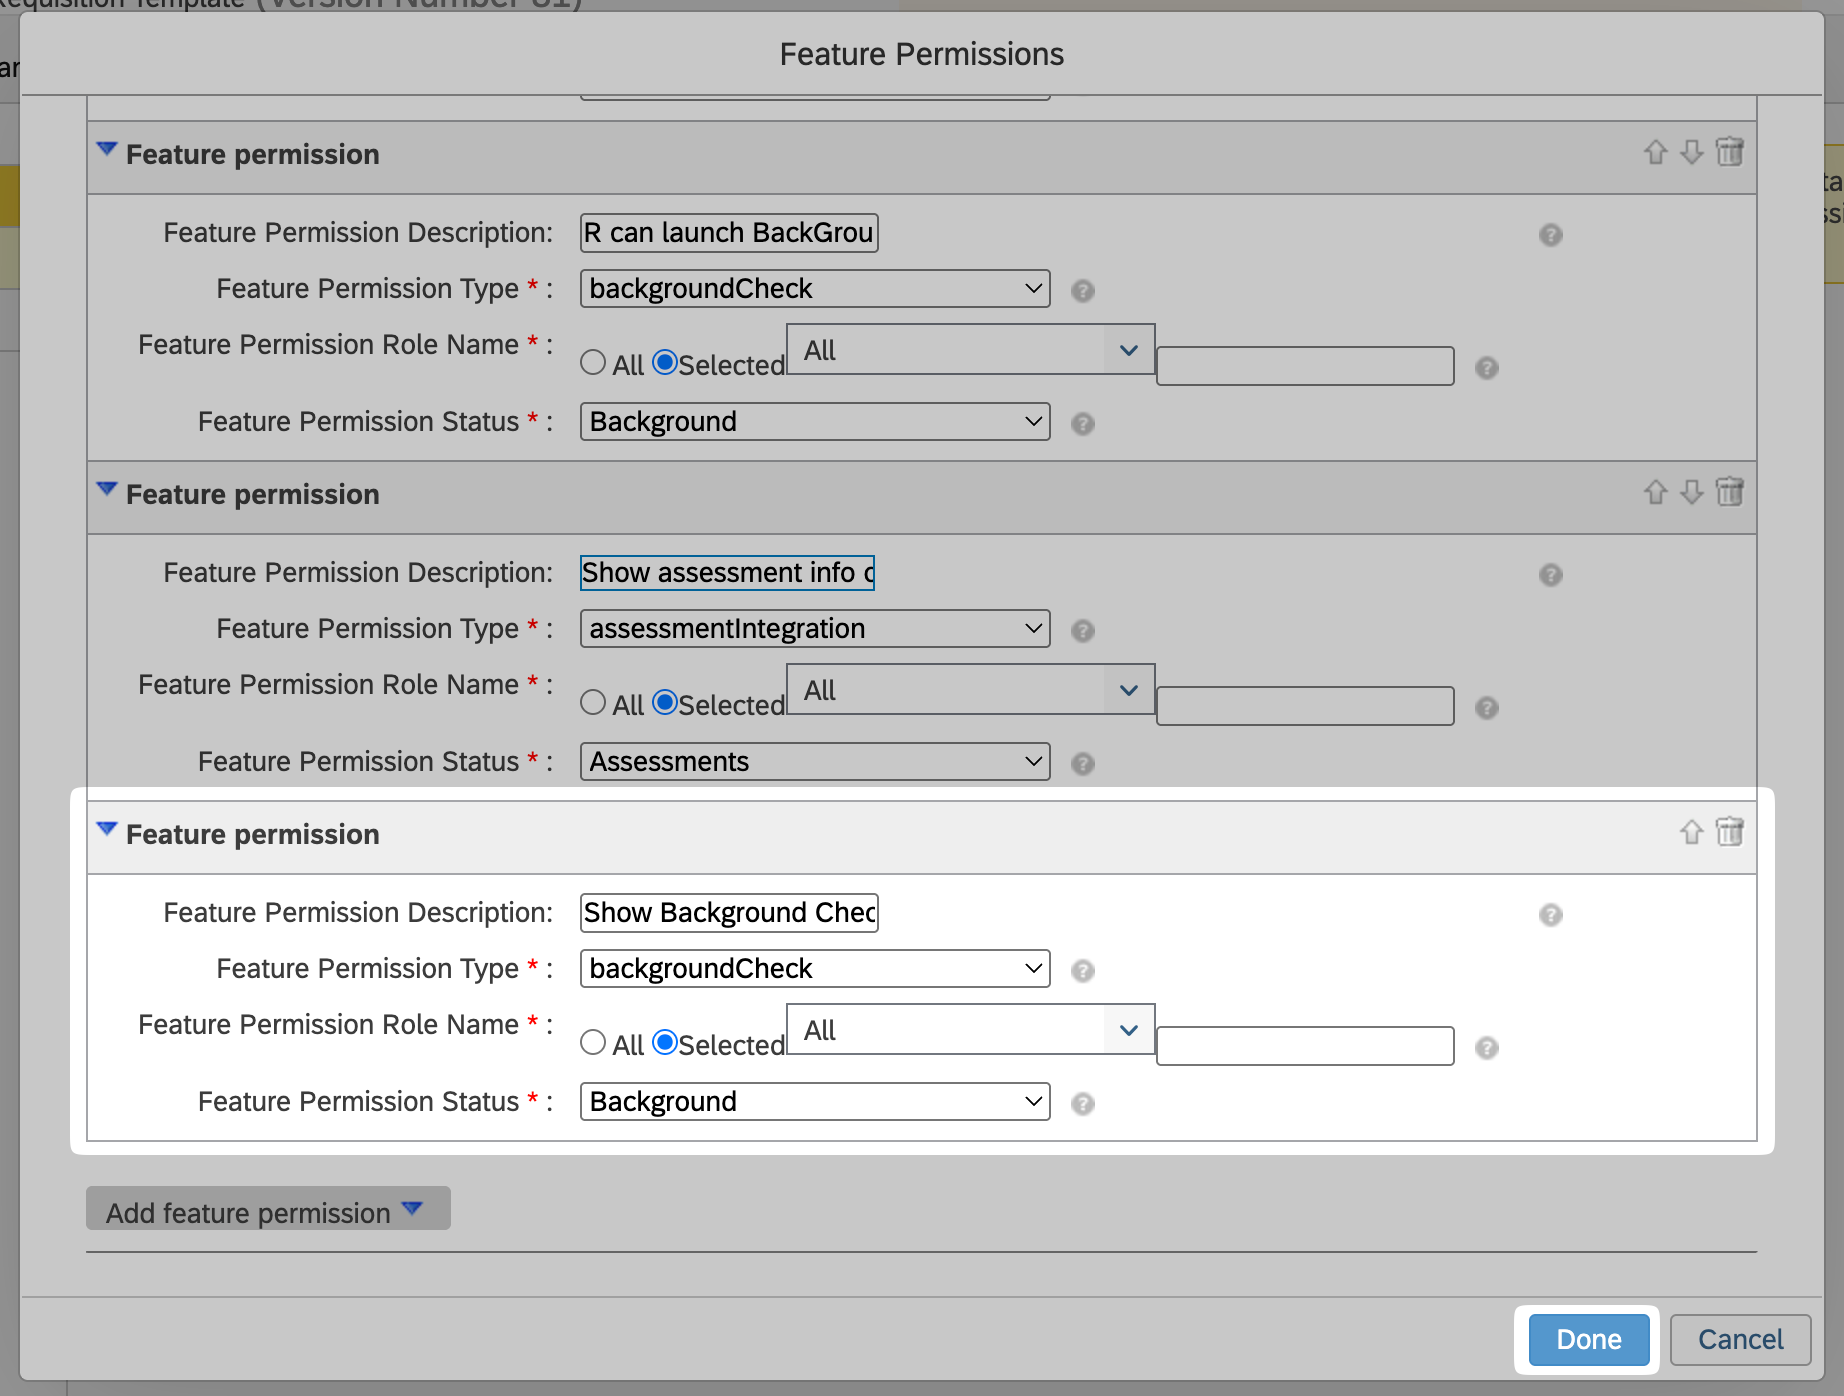The image size is (1844, 1396).
Task: Choose Selected radio for assessmentIntegration role
Action: point(665,703)
